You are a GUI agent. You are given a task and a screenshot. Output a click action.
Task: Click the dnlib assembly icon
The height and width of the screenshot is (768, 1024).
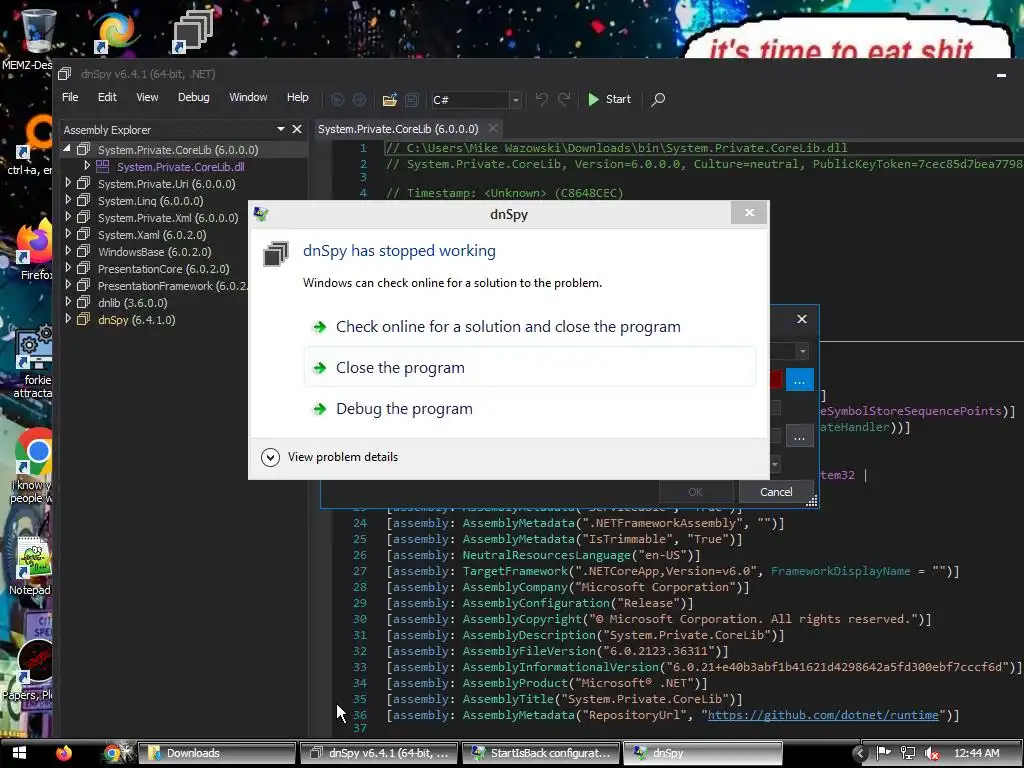pyautogui.click(x=84, y=302)
